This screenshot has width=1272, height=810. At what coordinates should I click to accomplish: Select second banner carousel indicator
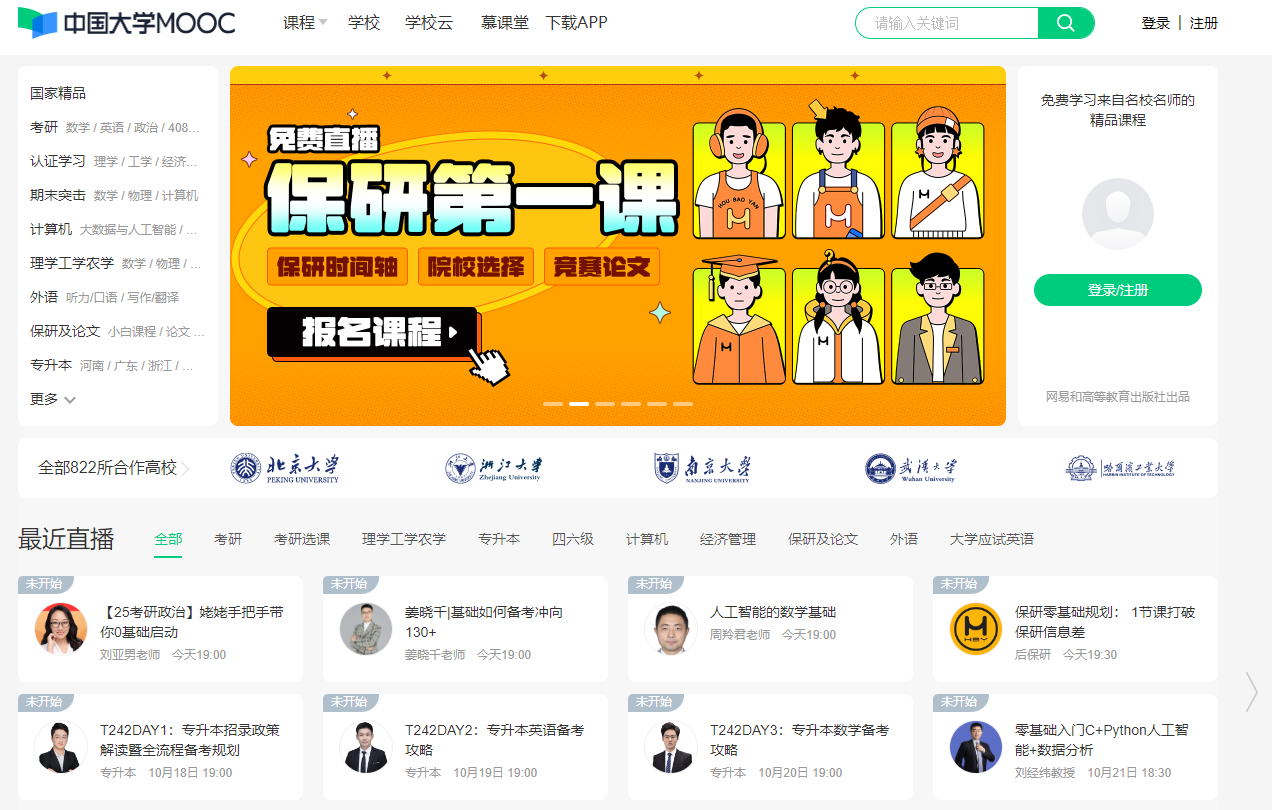pyautogui.click(x=579, y=403)
